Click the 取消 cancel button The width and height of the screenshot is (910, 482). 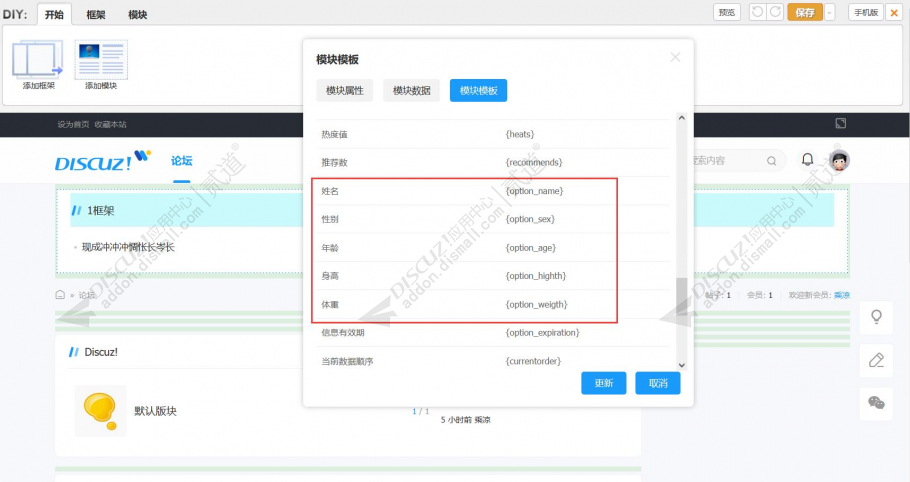(658, 383)
